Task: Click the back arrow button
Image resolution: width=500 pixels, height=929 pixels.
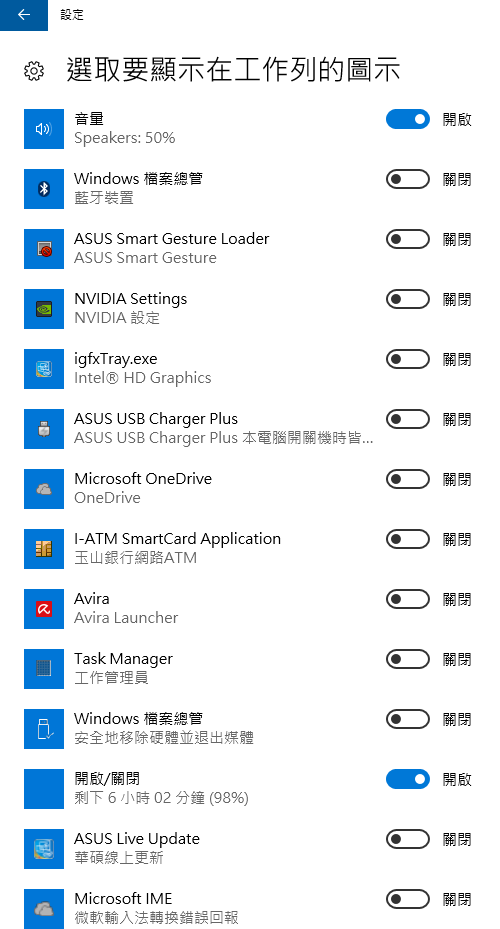Action: click(x=24, y=15)
